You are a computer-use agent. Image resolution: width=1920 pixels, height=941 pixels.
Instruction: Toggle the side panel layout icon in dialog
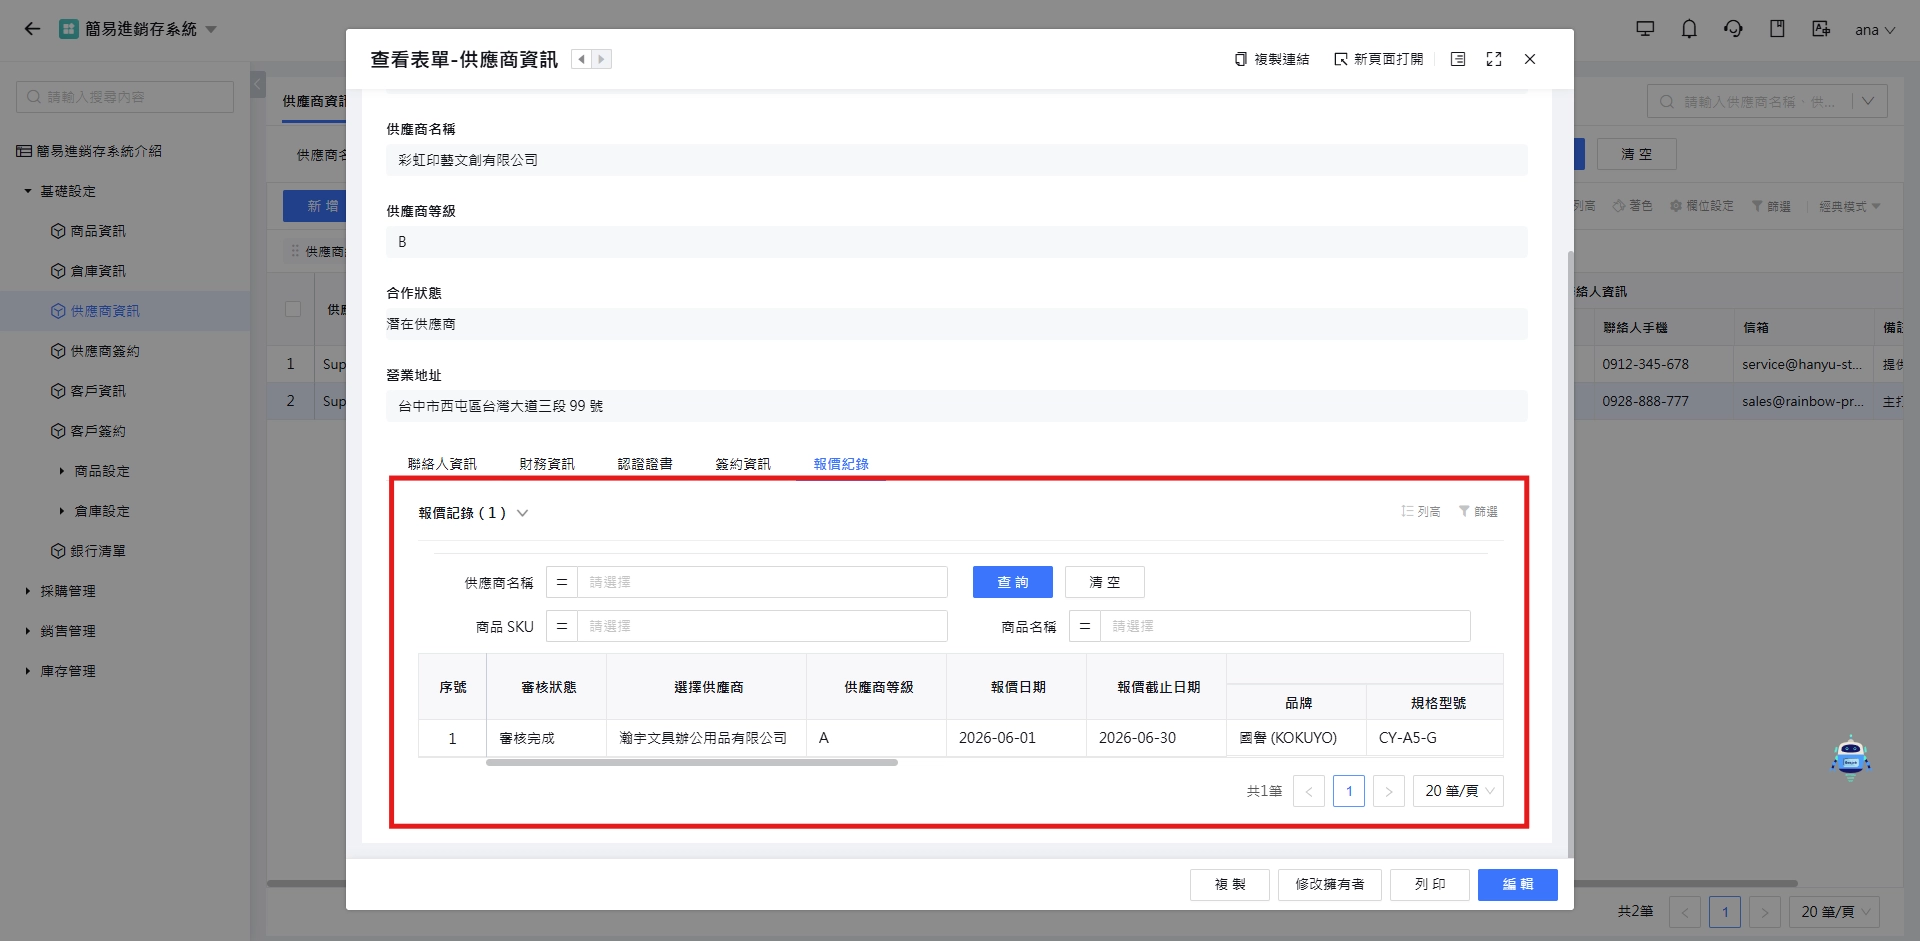click(1458, 59)
